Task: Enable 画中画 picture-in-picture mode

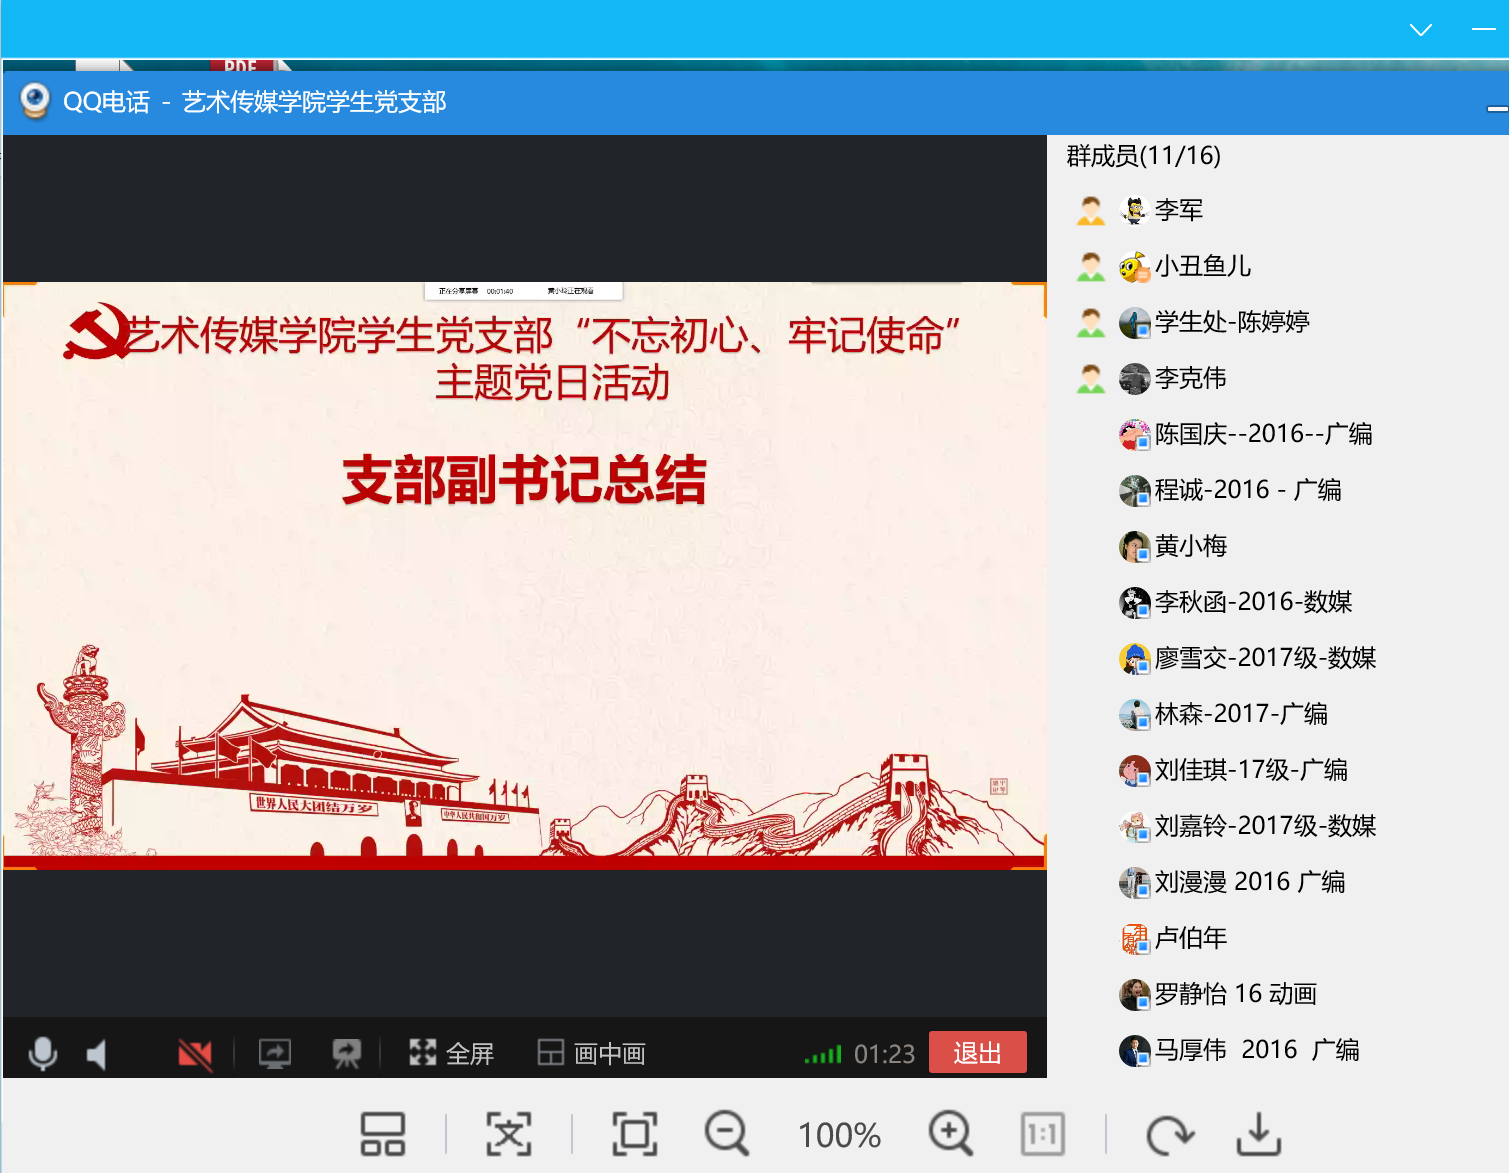Action: click(x=592, y=1053)
